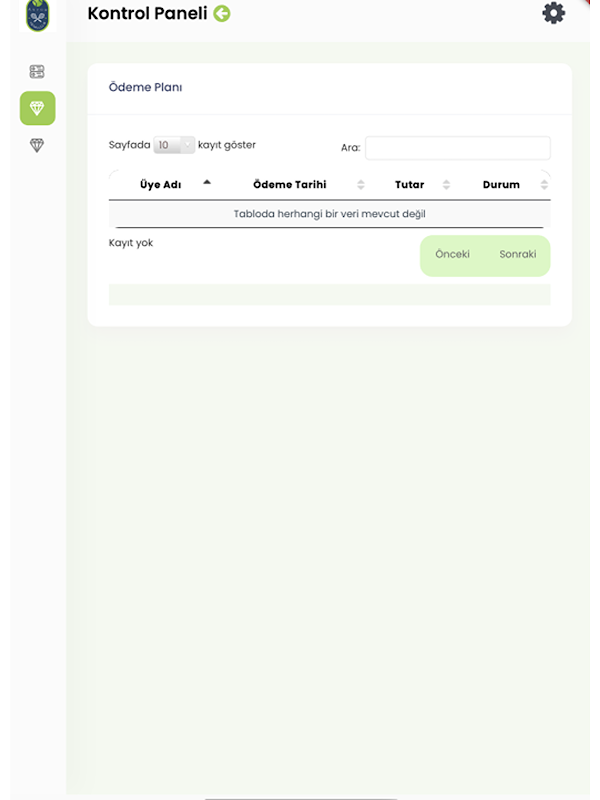Click the green back arrow beside Kontrol Paneli

(x=221, y=13)
